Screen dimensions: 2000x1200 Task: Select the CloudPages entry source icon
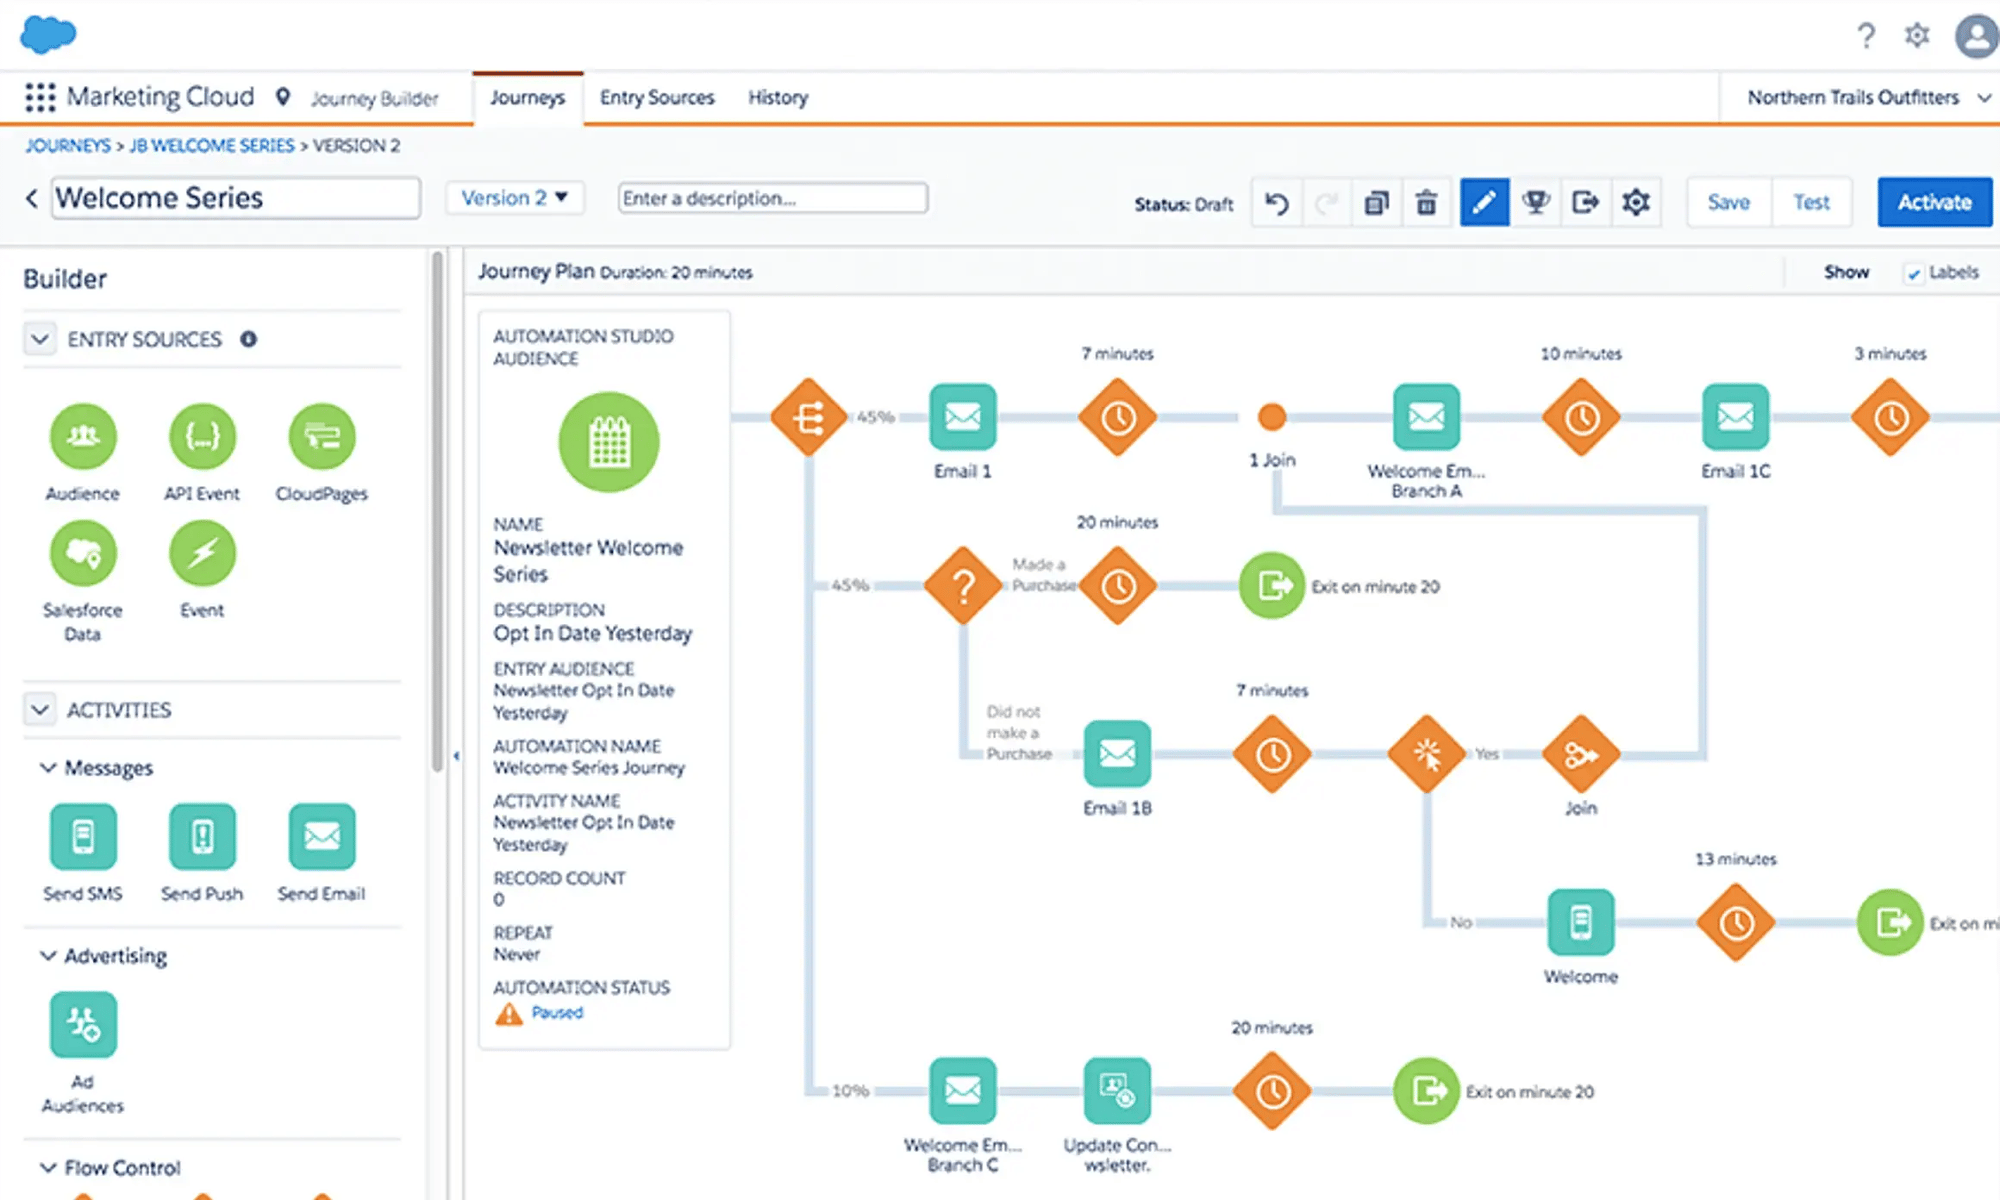click(x=322, y=436)
